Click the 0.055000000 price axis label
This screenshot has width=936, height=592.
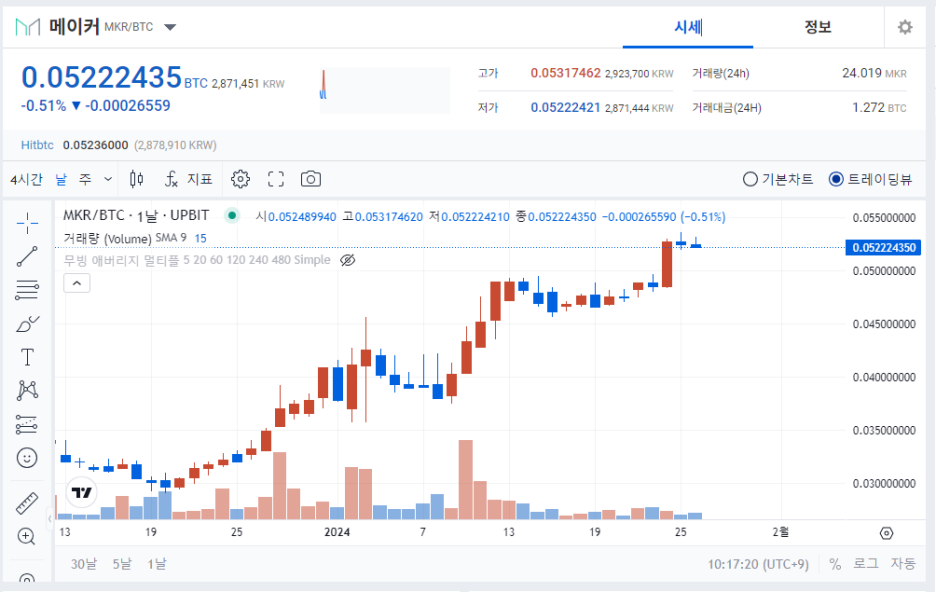pyautogui.click(x=883, y=218)
